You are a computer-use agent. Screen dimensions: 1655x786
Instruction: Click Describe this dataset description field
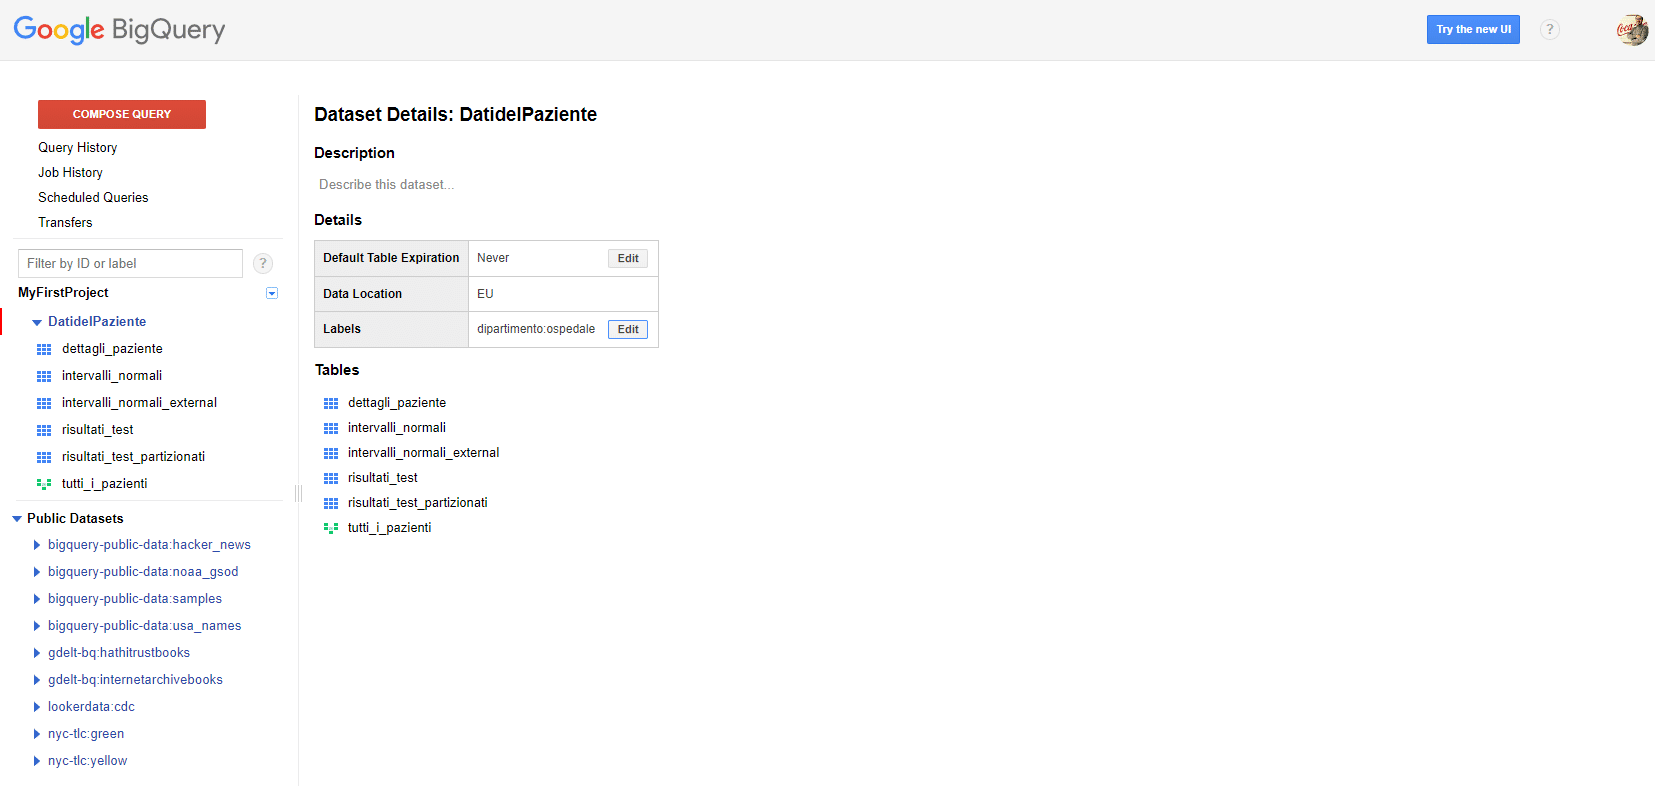(386, 184)
